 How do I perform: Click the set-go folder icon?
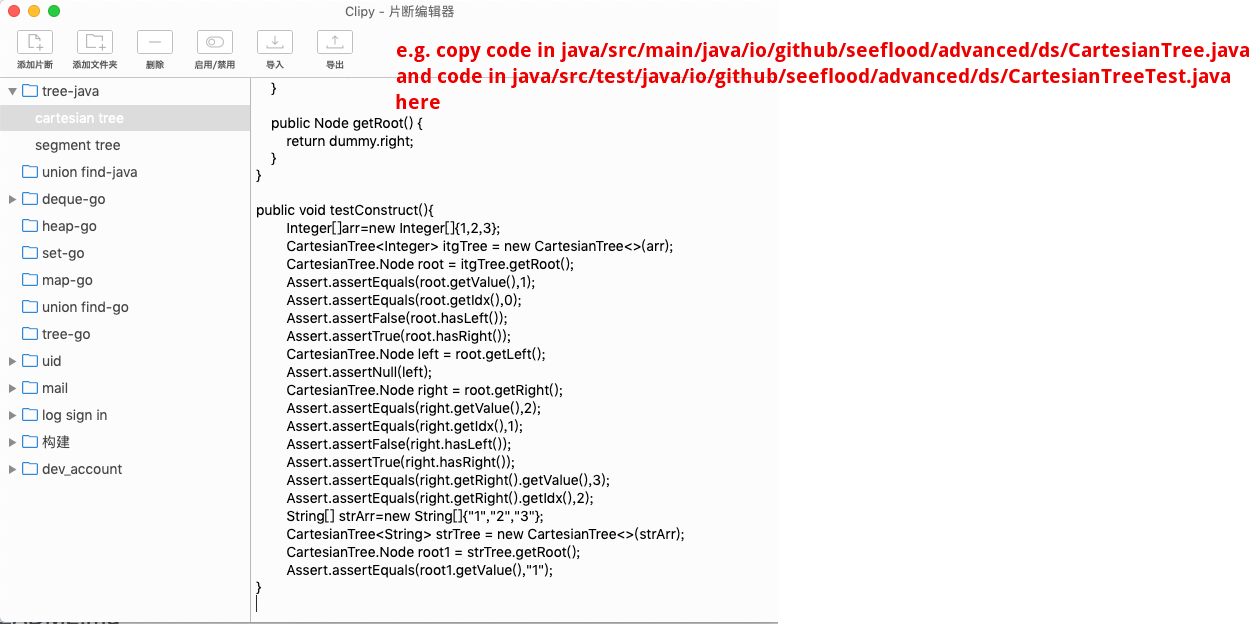29,253
